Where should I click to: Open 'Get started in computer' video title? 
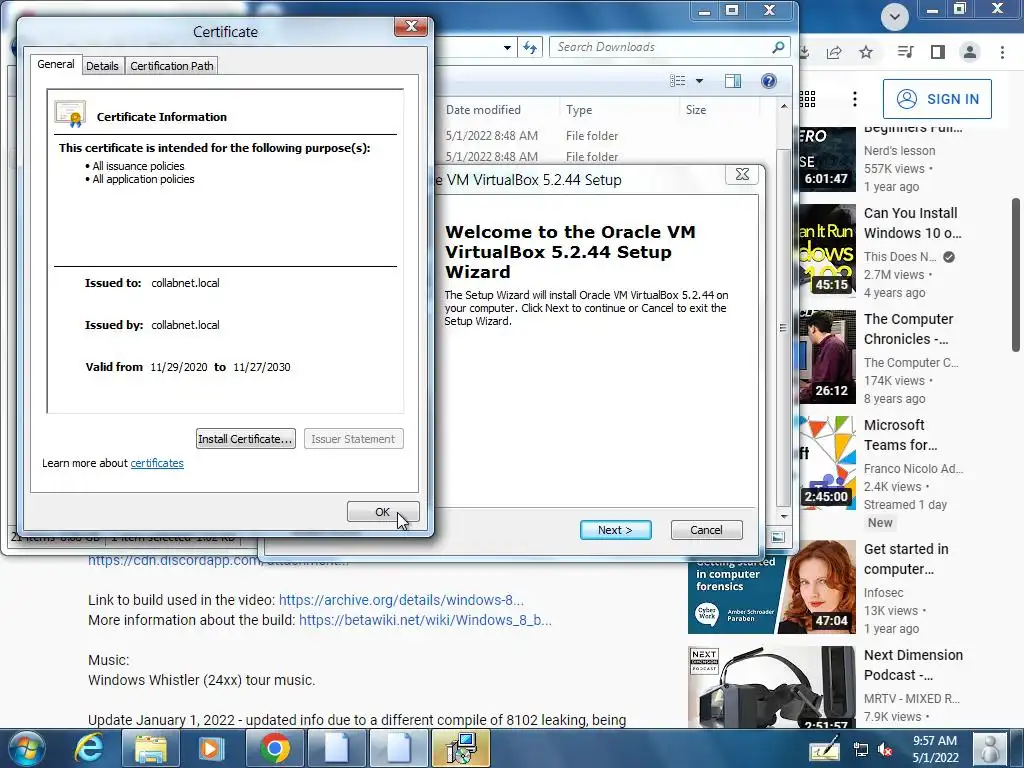(x=906, y=559)
